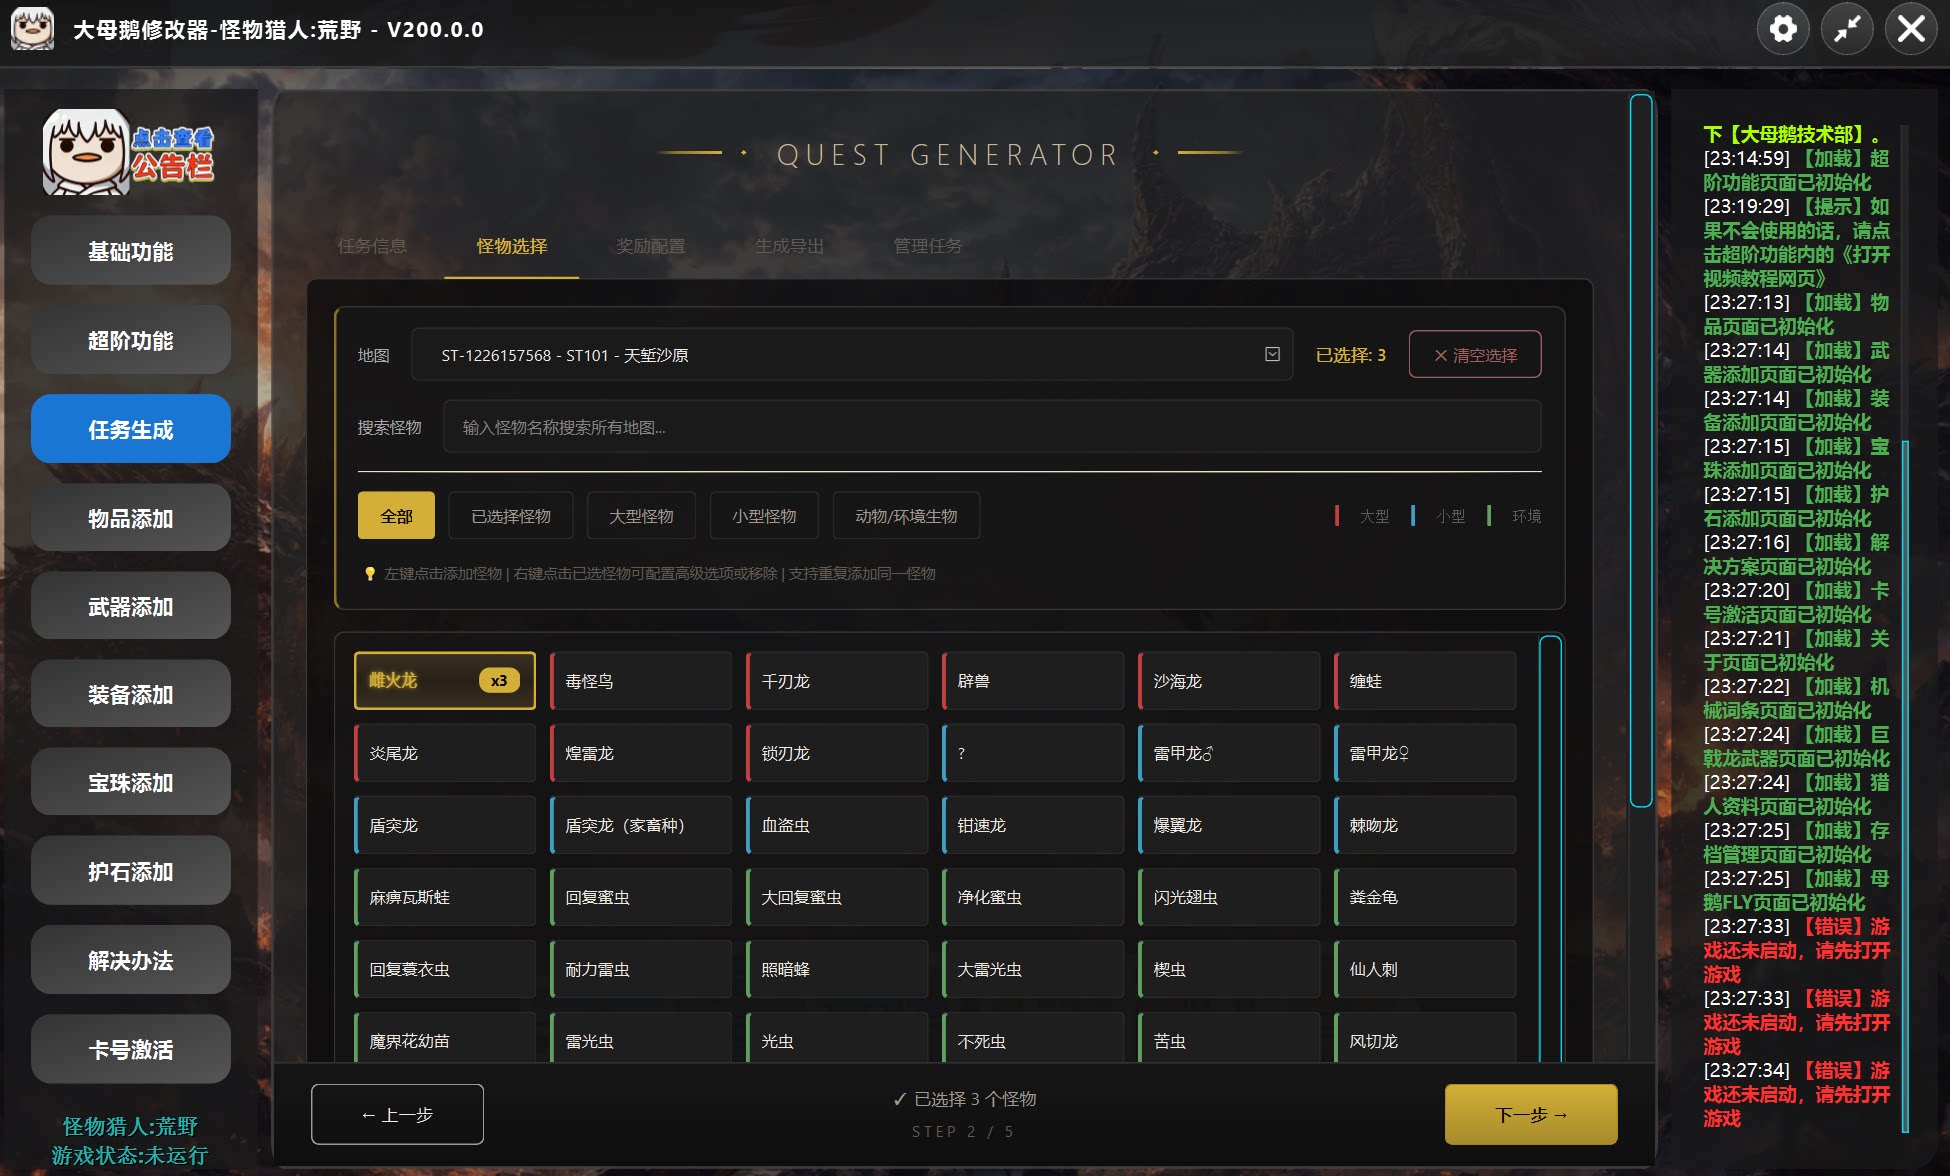
Task: Click the monster grid vertical scrollbar
Action: 1551,848
